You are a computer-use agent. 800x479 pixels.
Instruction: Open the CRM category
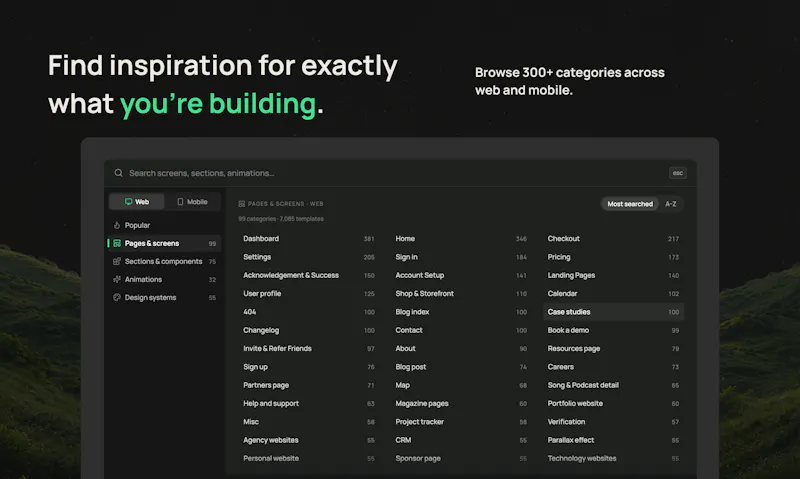[461, 440]
